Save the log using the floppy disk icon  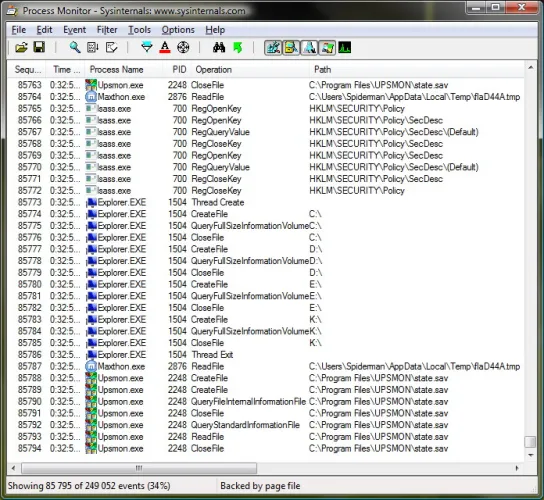pos(39,47)
